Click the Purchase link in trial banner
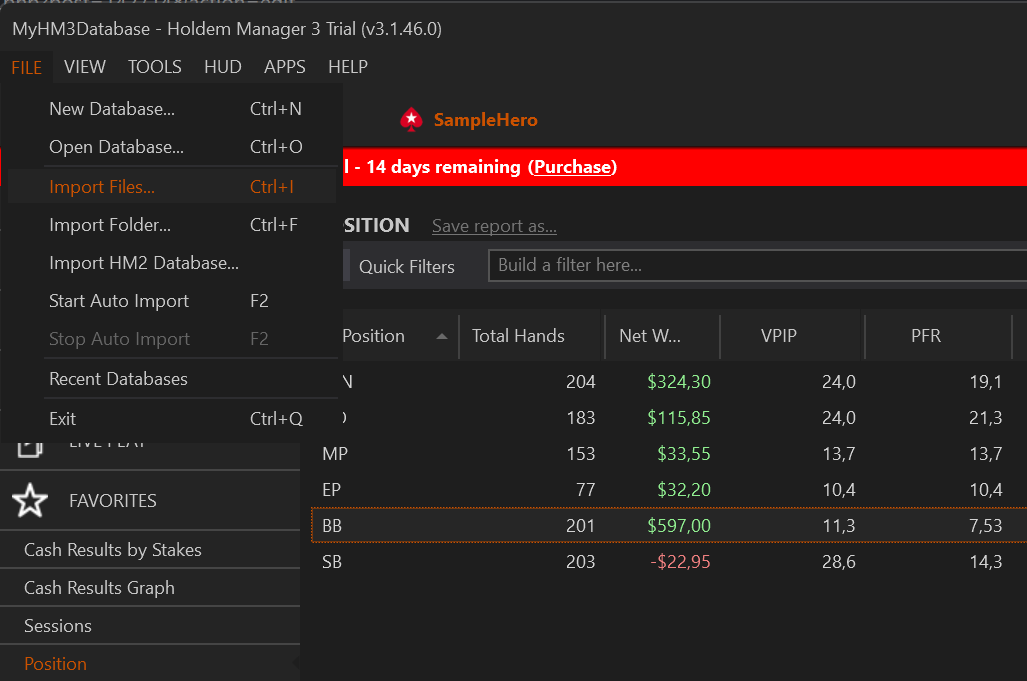The width and height of the screenshot is (1027, 681). (x=572, y=166)
